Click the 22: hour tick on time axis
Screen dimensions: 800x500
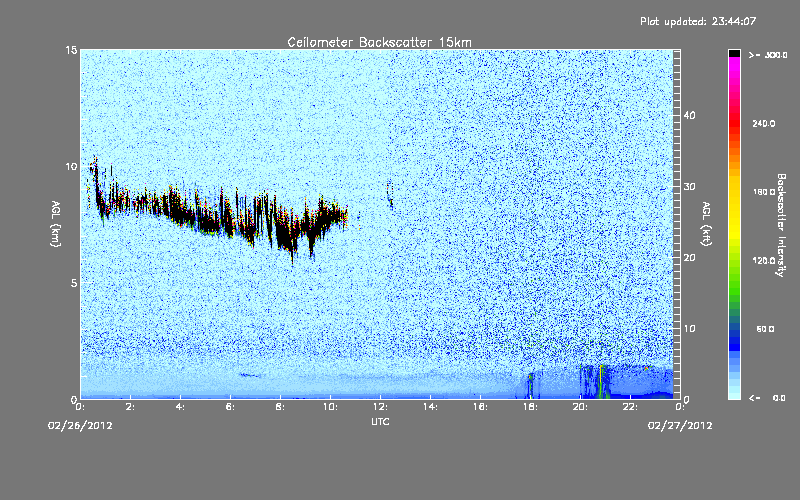pyautogui.click(x=631, y=407)
